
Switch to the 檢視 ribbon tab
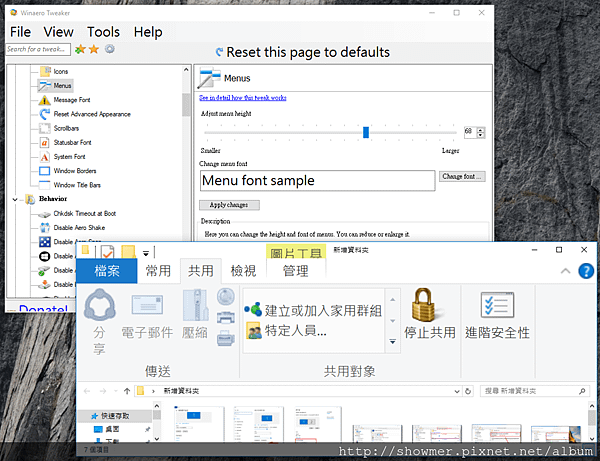point(243,271)
